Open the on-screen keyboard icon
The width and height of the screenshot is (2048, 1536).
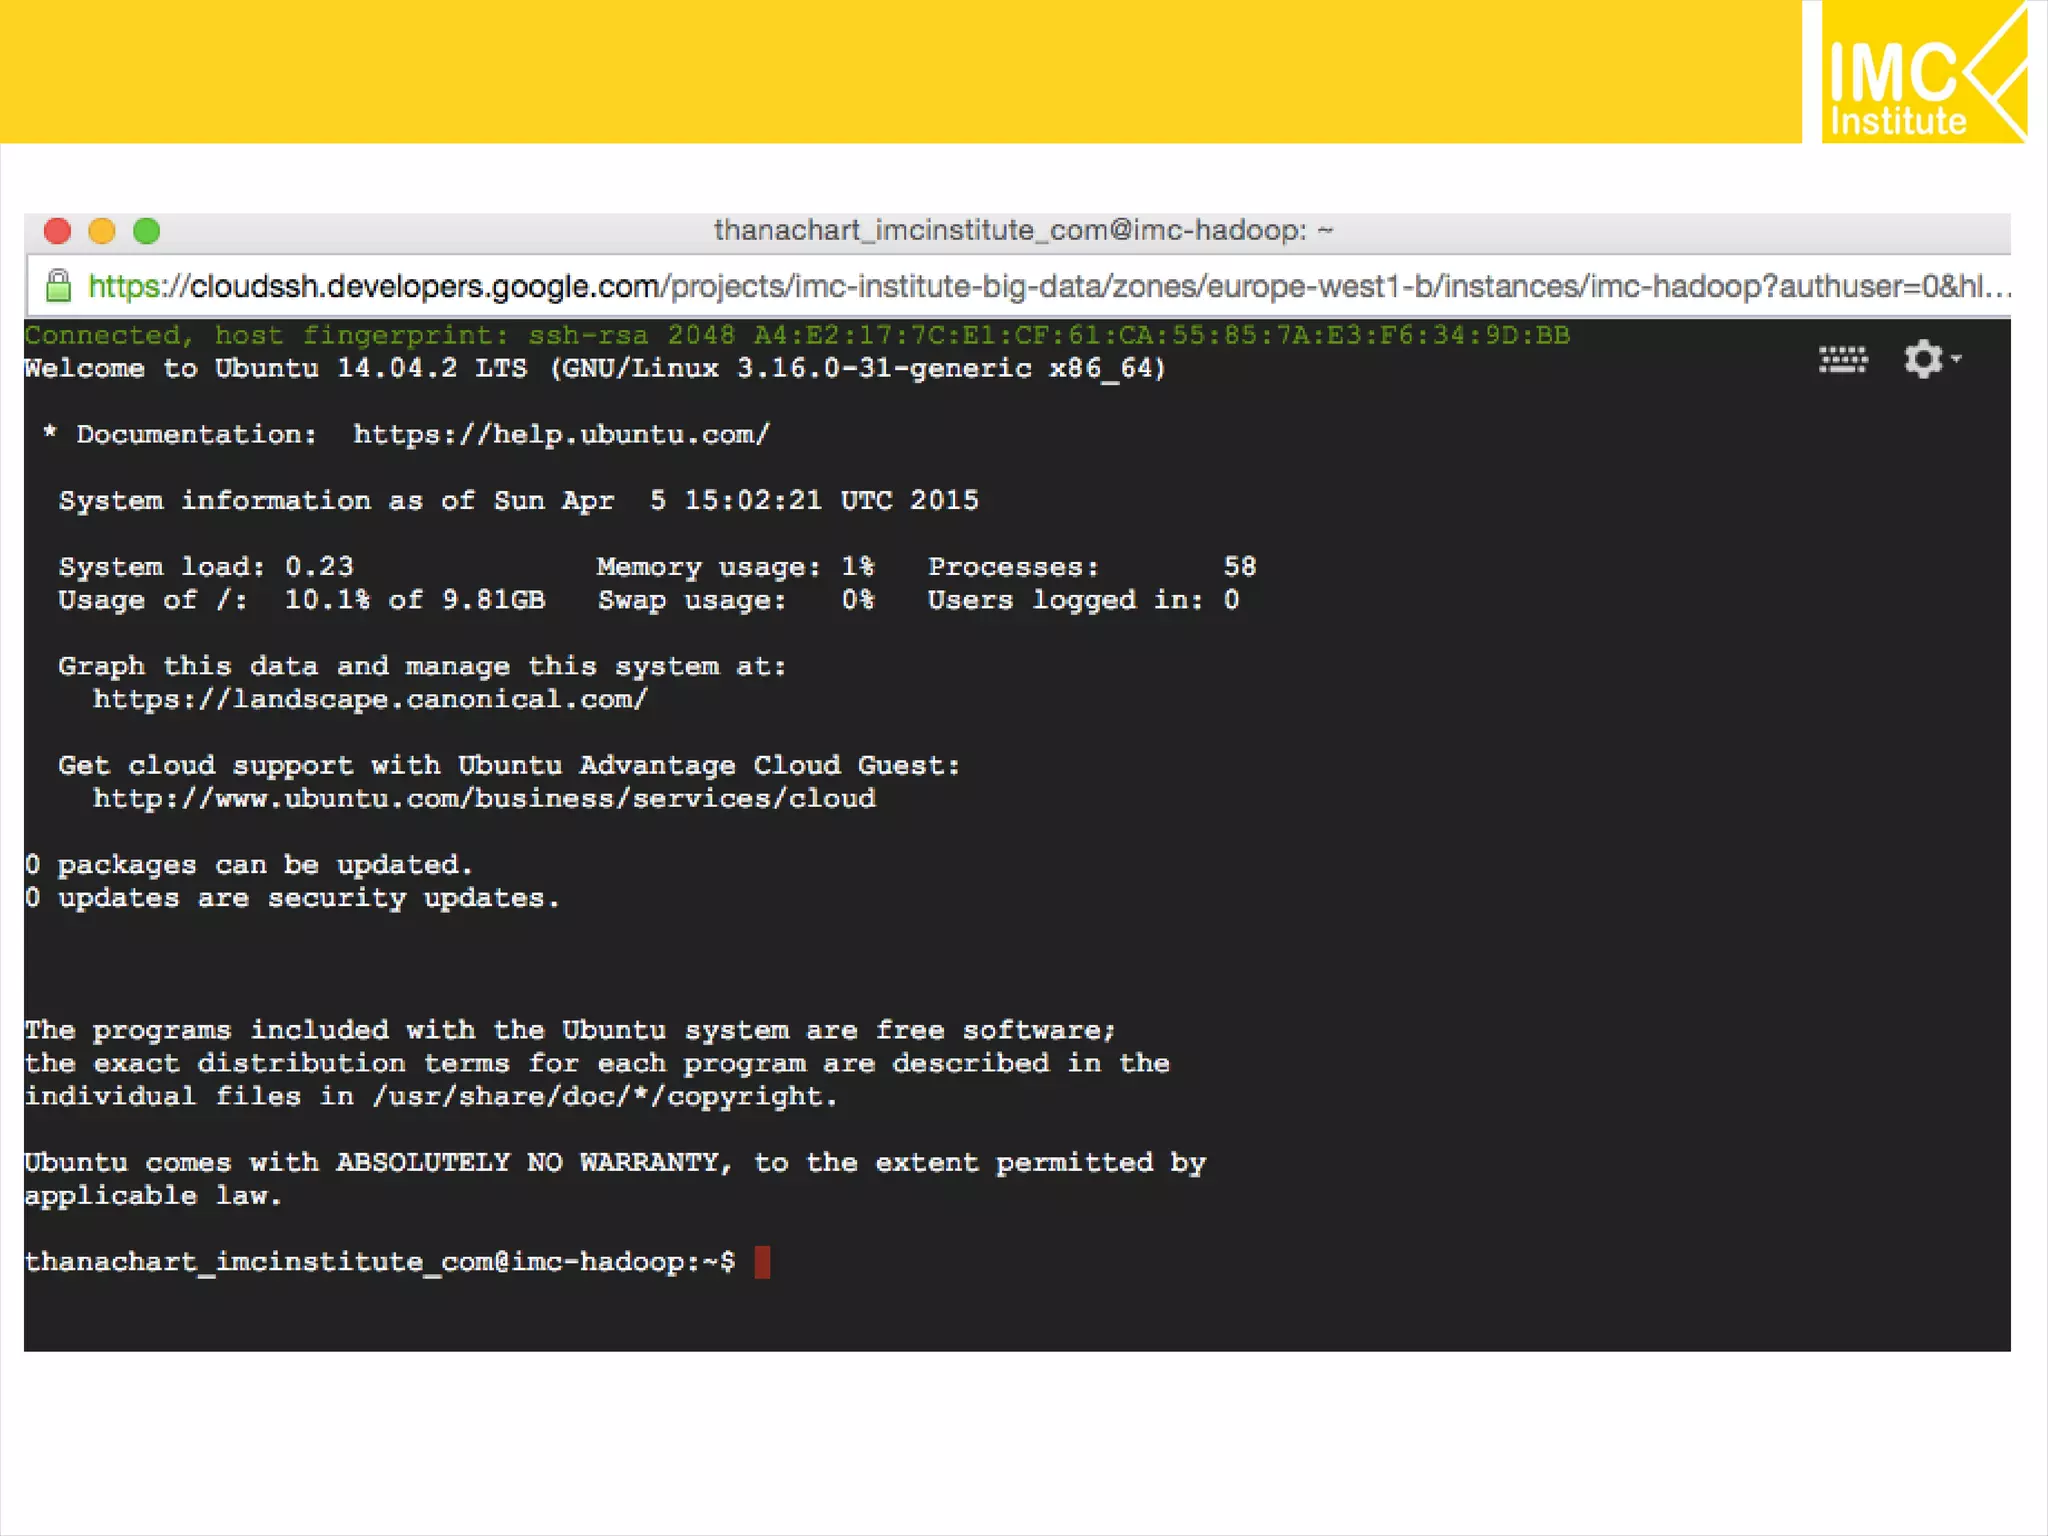coord(1842,360)
